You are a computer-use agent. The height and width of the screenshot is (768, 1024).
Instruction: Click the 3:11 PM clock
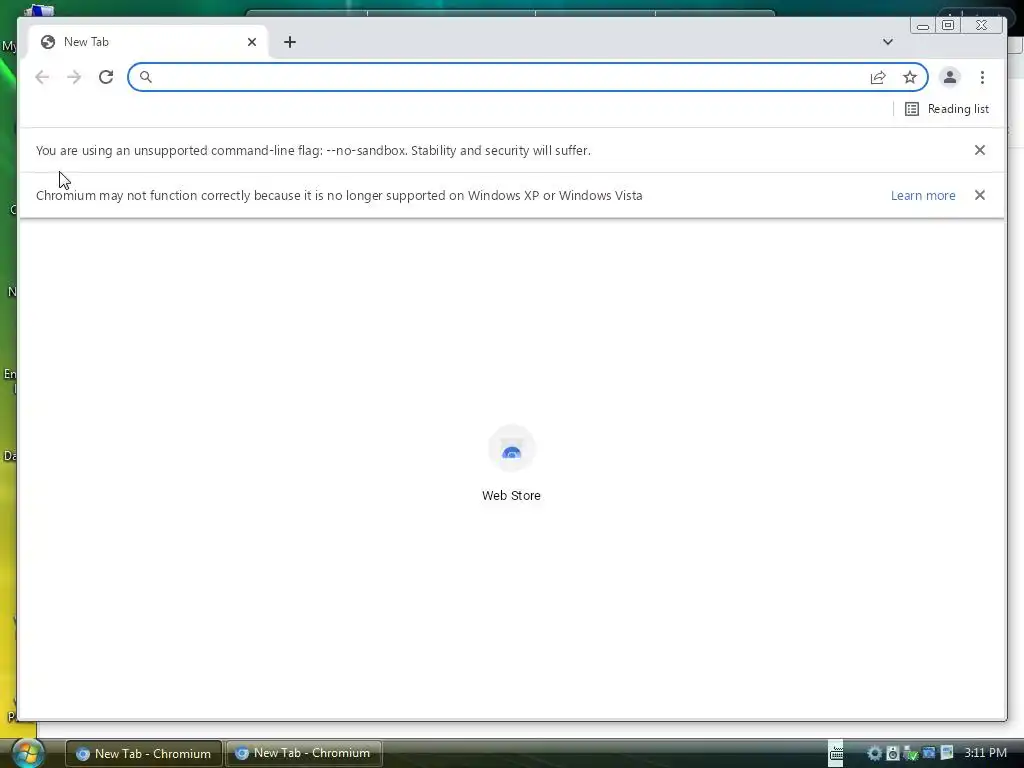coord(985,753)
